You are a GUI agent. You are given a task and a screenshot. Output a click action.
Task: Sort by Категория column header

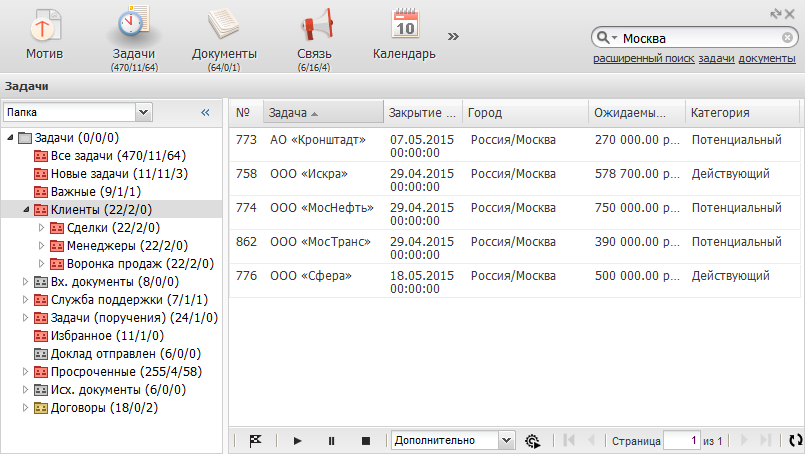tap(742, 112)
